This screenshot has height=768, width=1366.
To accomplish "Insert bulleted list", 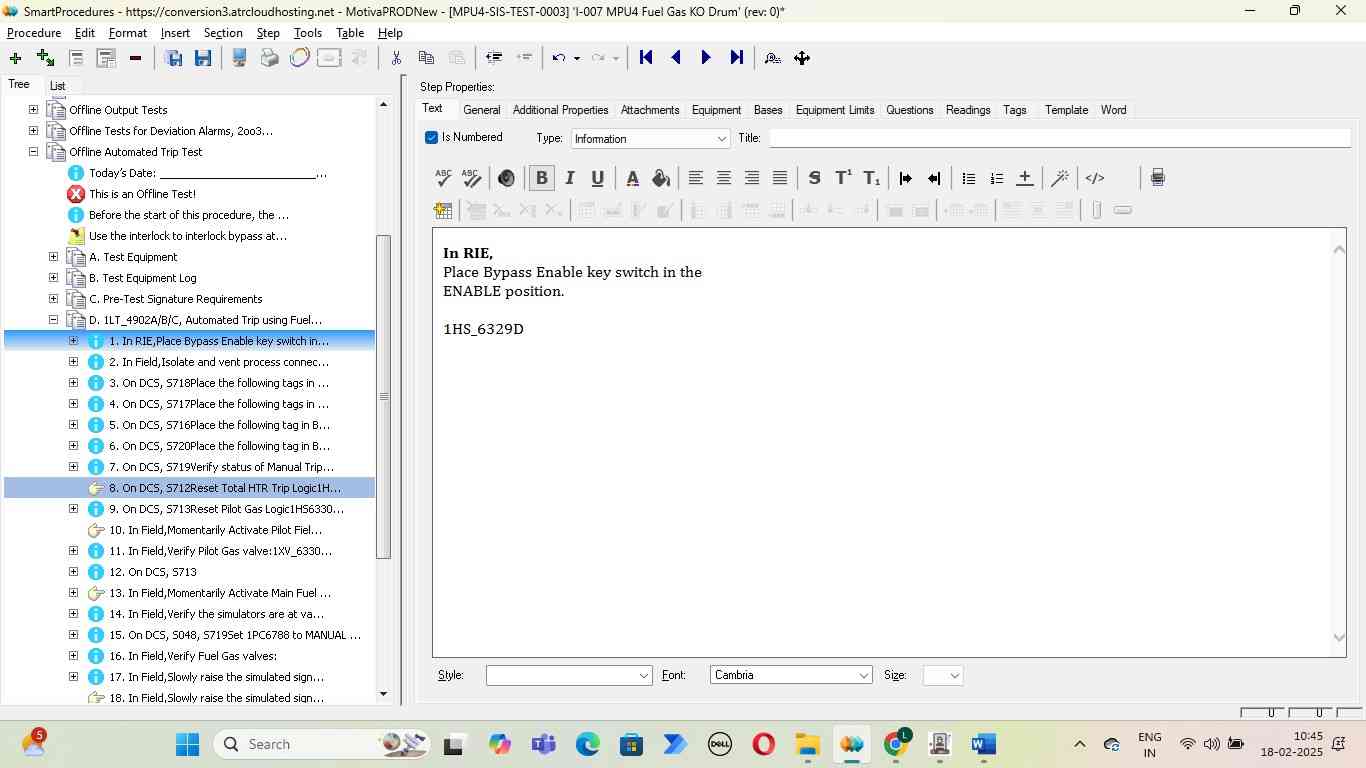I will [968, 178].
